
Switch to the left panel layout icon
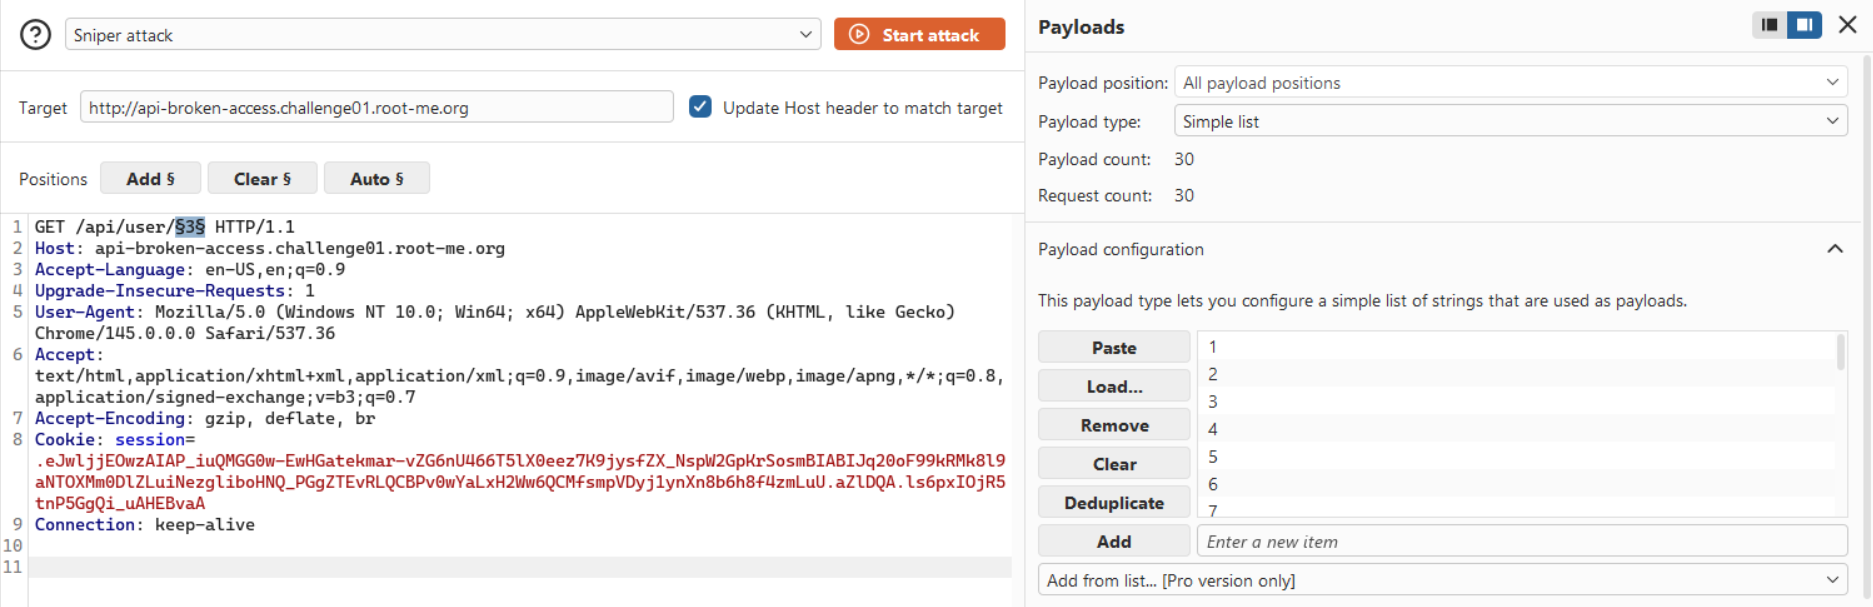[1769, 25]
